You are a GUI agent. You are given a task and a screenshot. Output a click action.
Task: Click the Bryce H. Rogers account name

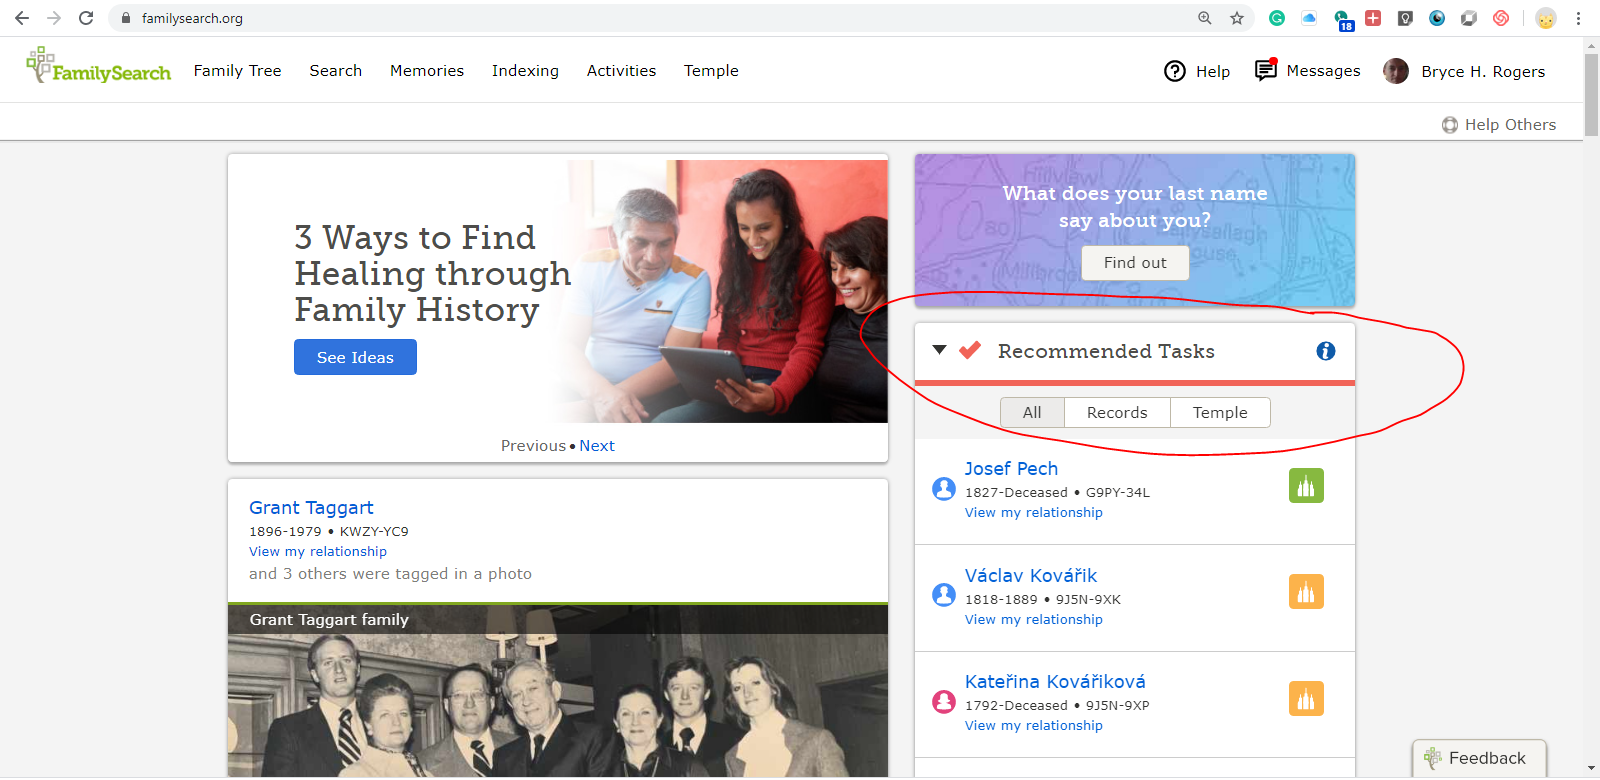[1483, 72]
